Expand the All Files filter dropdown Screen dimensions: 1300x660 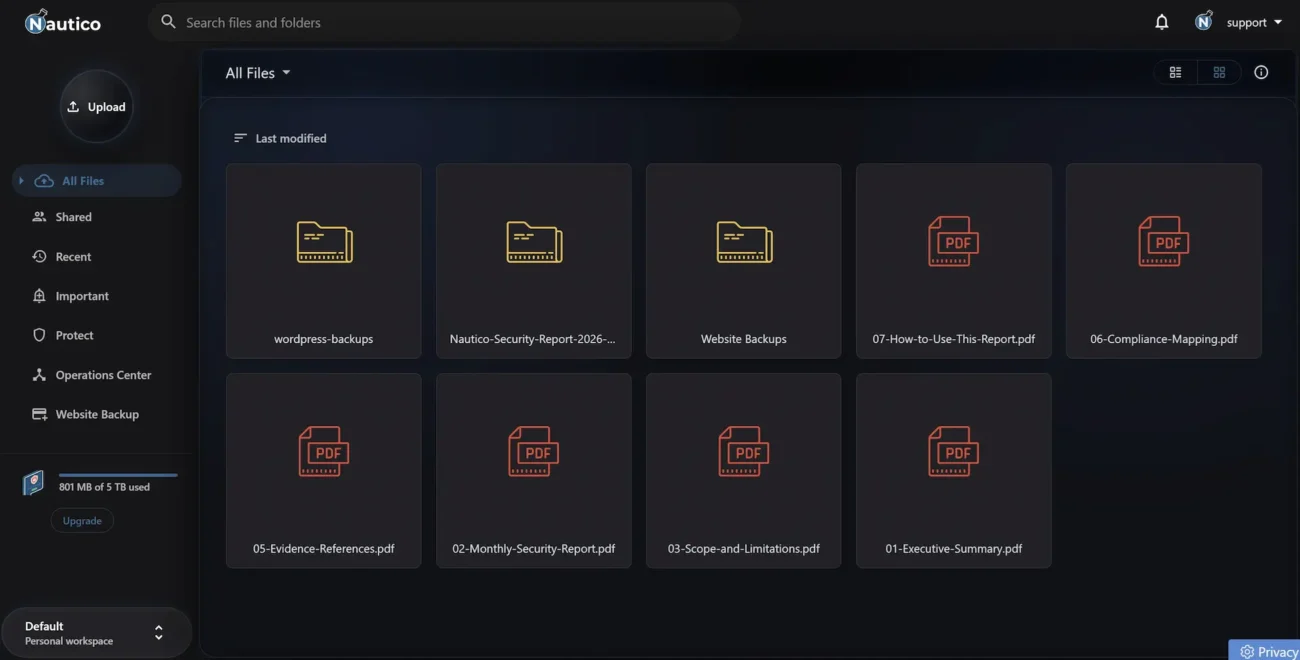(x=256, y=72)
